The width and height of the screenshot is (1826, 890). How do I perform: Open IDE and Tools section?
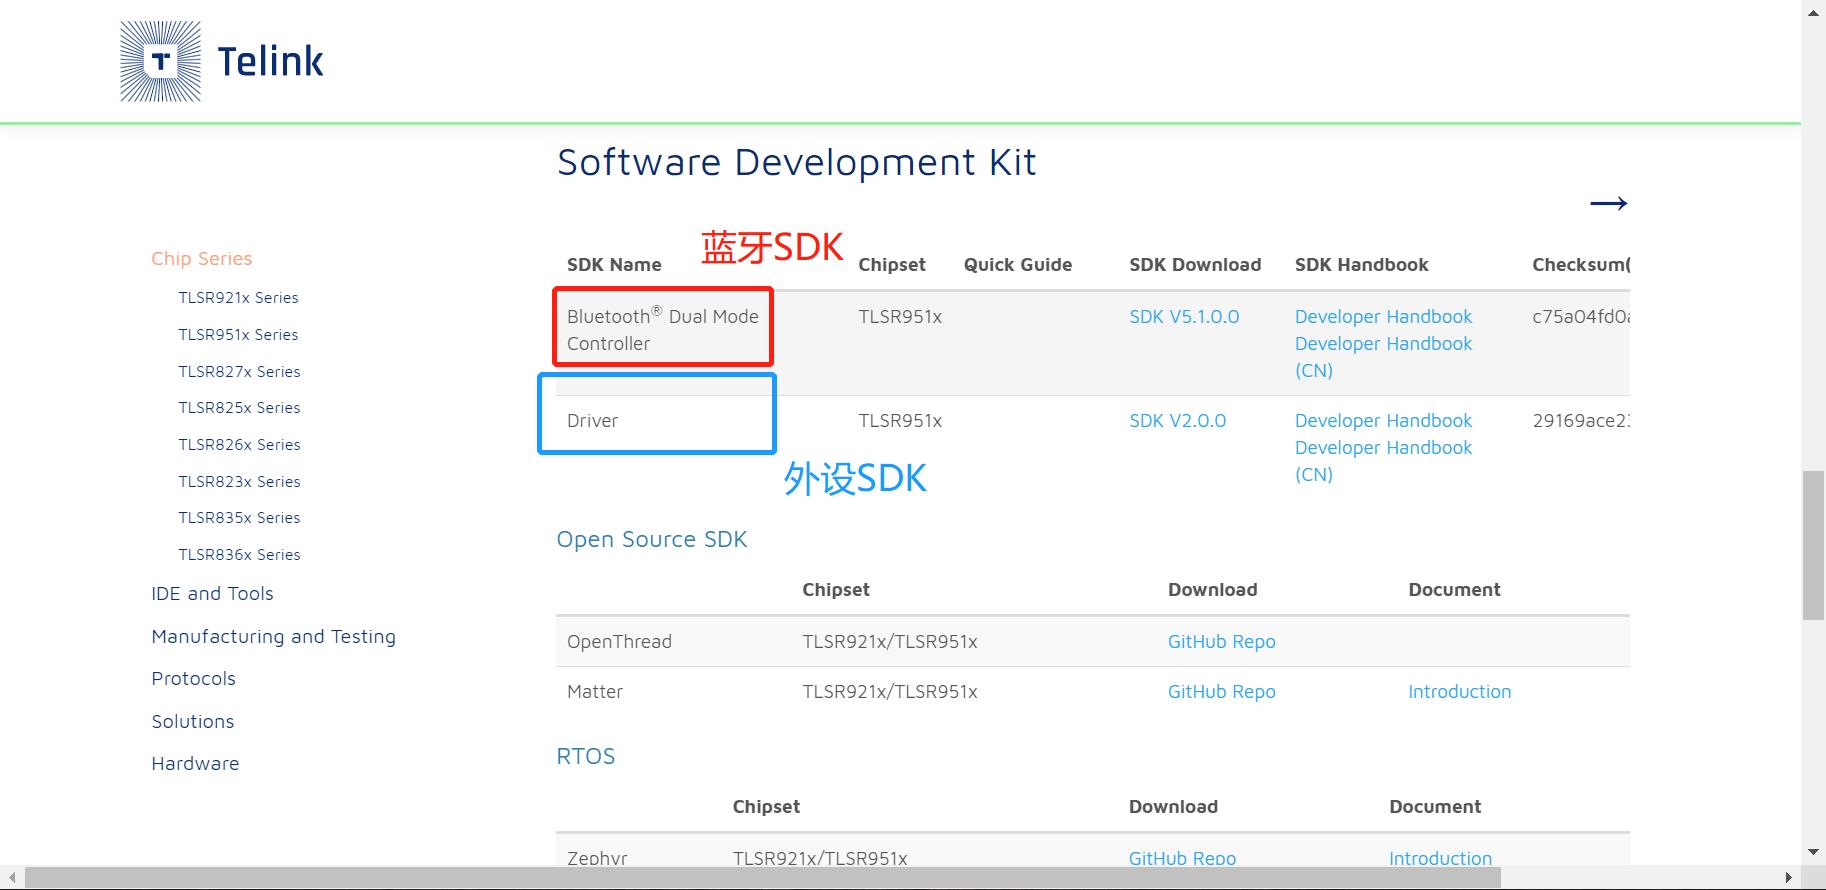[212, 594]
